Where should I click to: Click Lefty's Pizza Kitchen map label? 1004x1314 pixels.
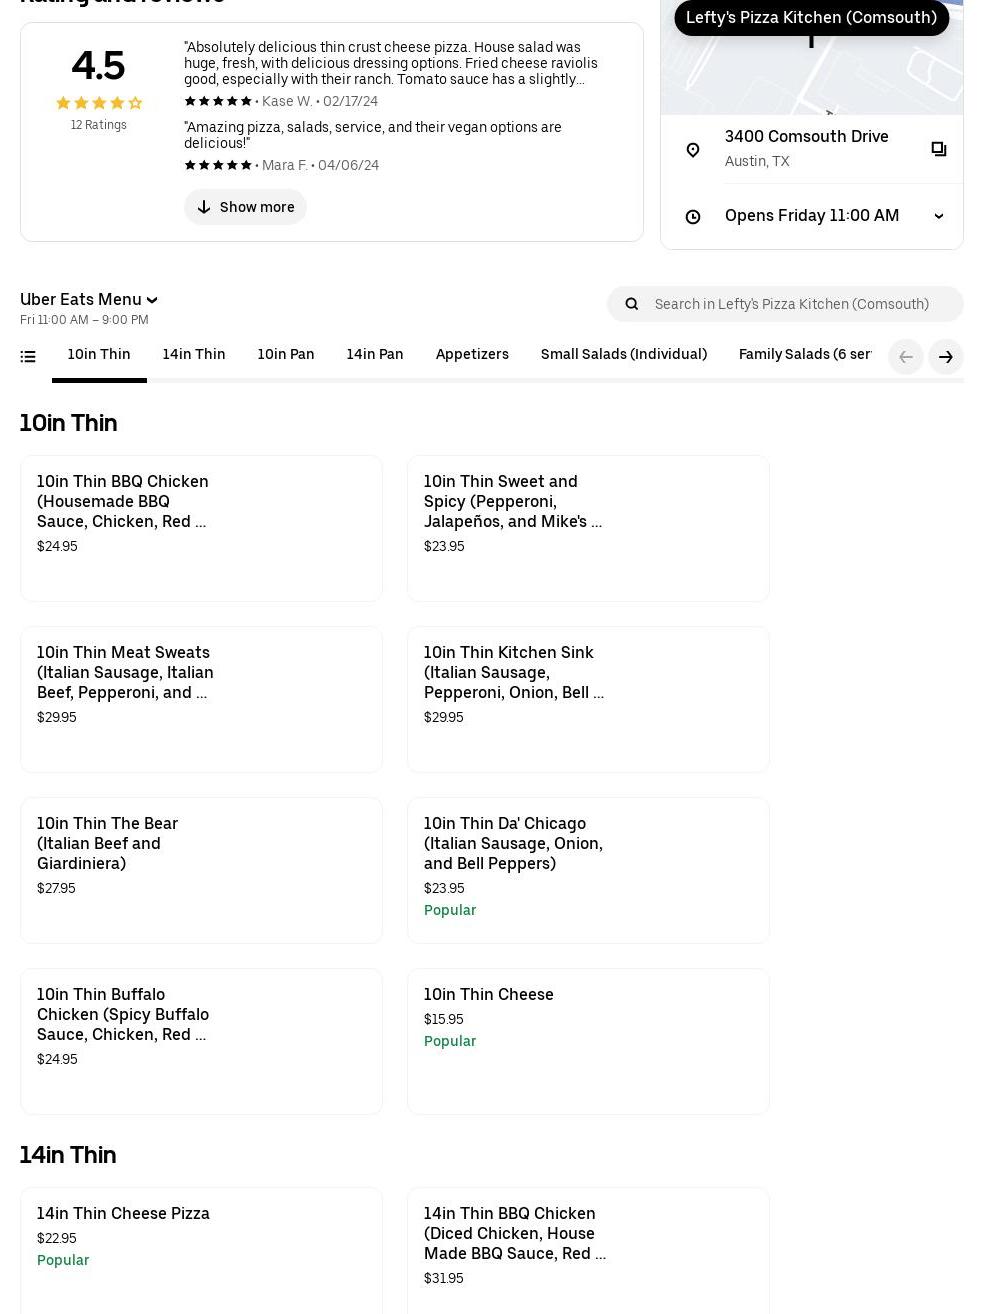pyautogui.click(x=811, y=18)
